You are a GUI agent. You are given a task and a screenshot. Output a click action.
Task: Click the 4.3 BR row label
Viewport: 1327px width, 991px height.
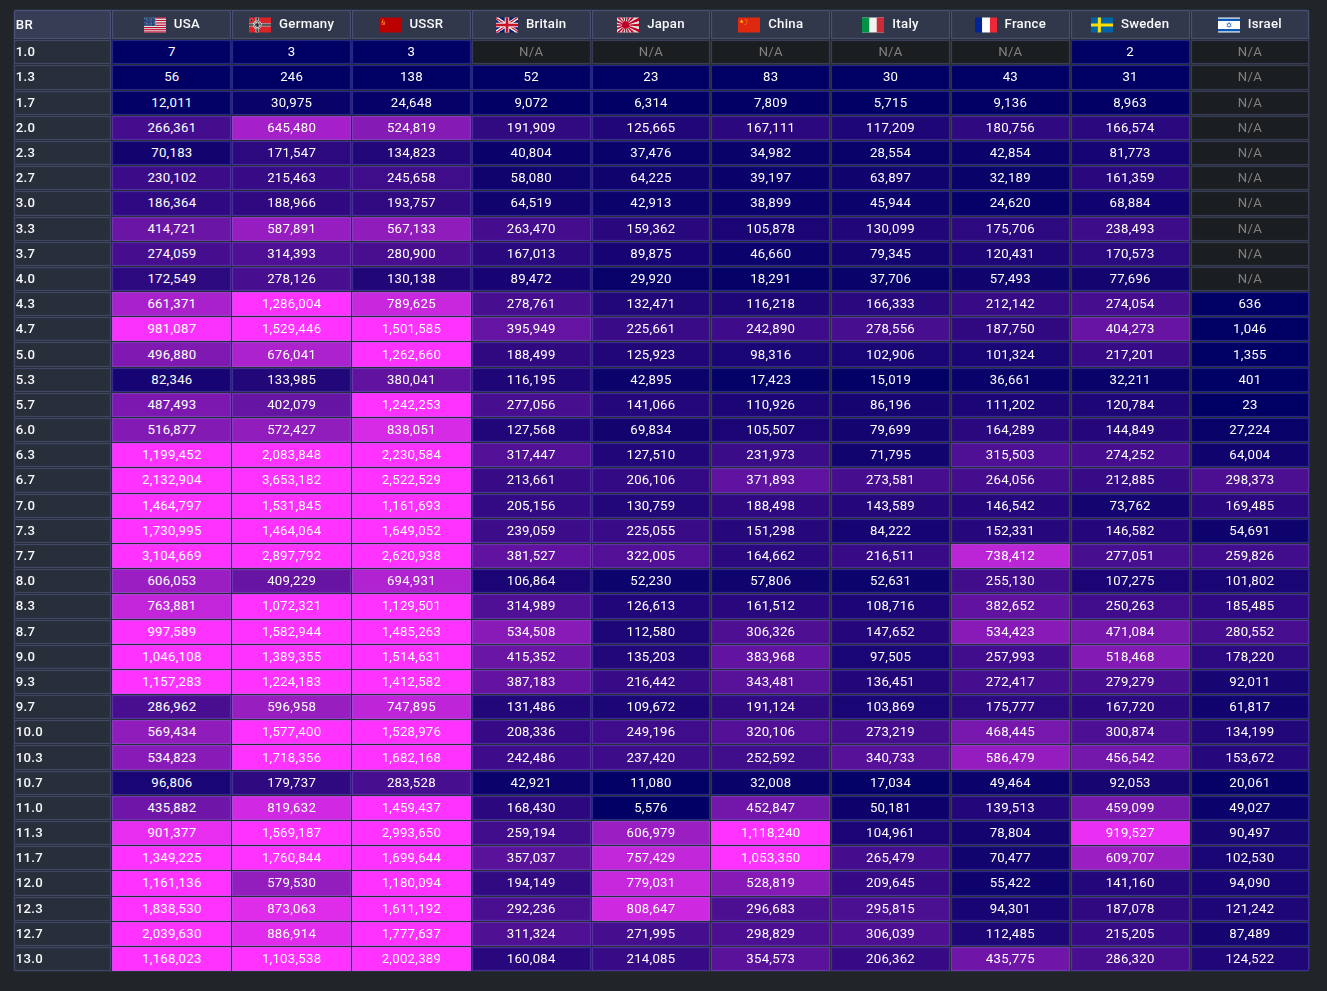62,304
